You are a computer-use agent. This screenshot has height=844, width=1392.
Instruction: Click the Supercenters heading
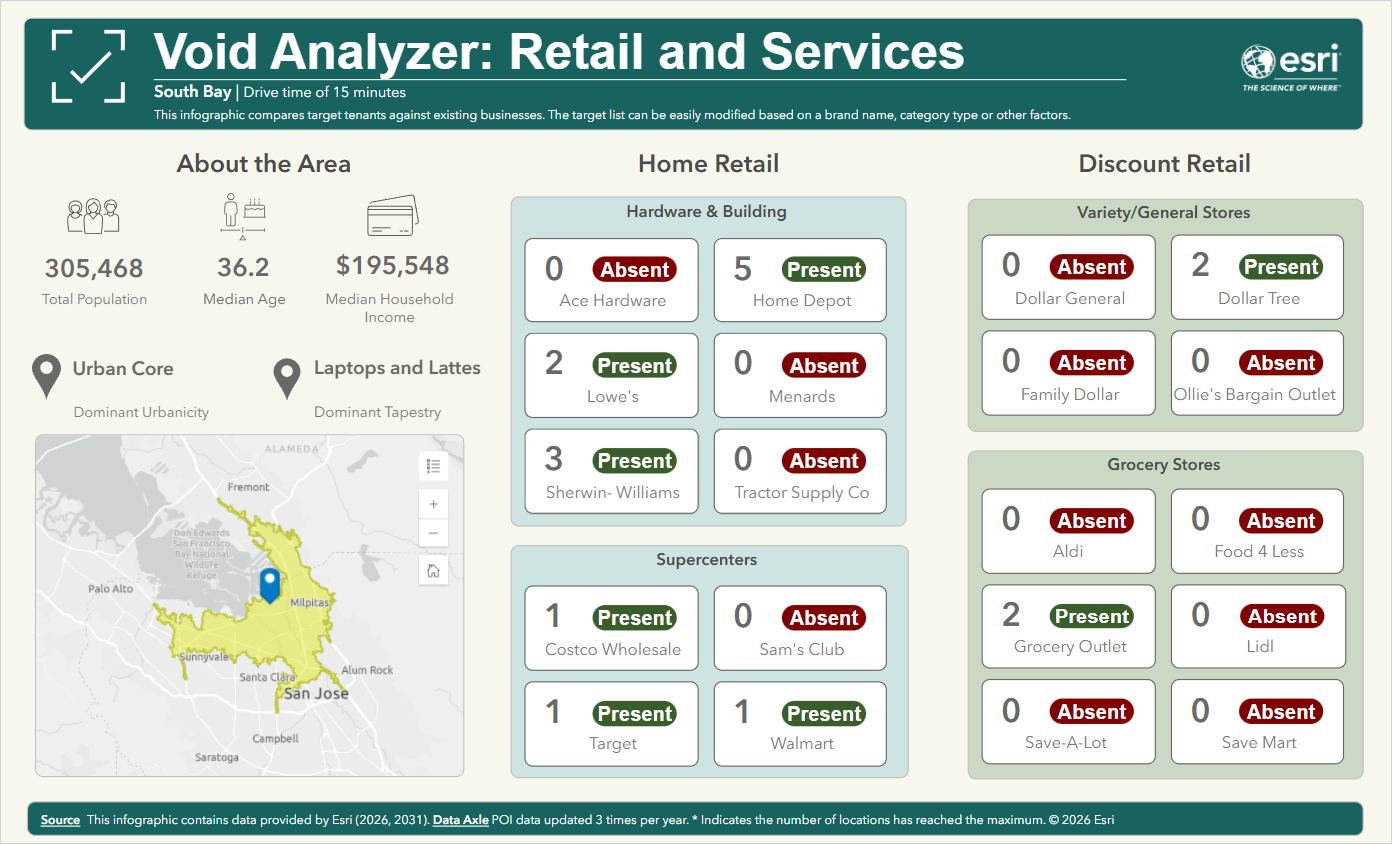click(706, 559)
